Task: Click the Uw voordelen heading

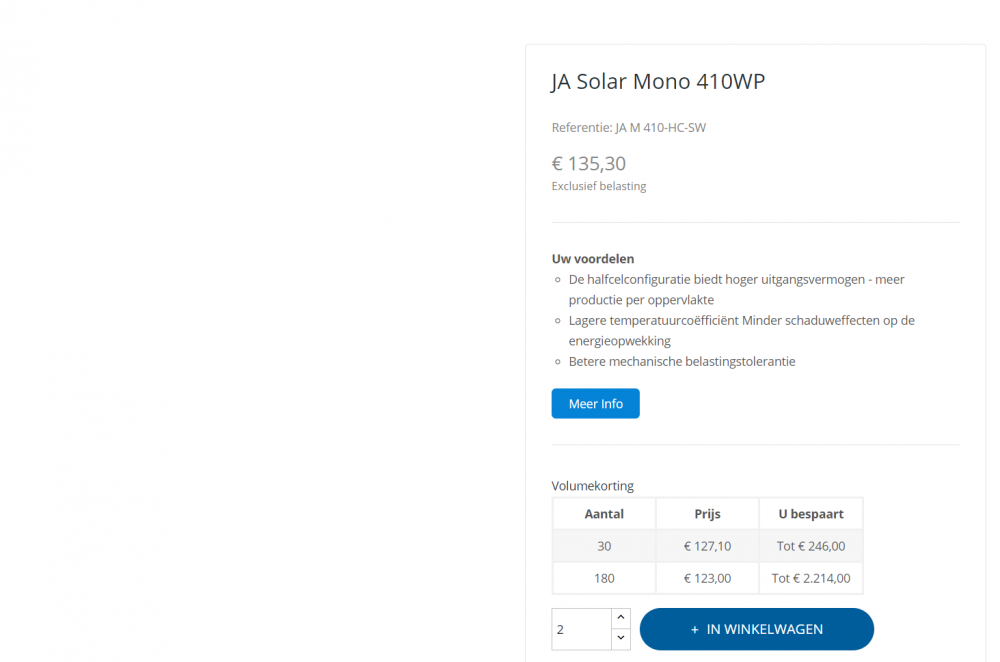Action: [x=593, y=258]
